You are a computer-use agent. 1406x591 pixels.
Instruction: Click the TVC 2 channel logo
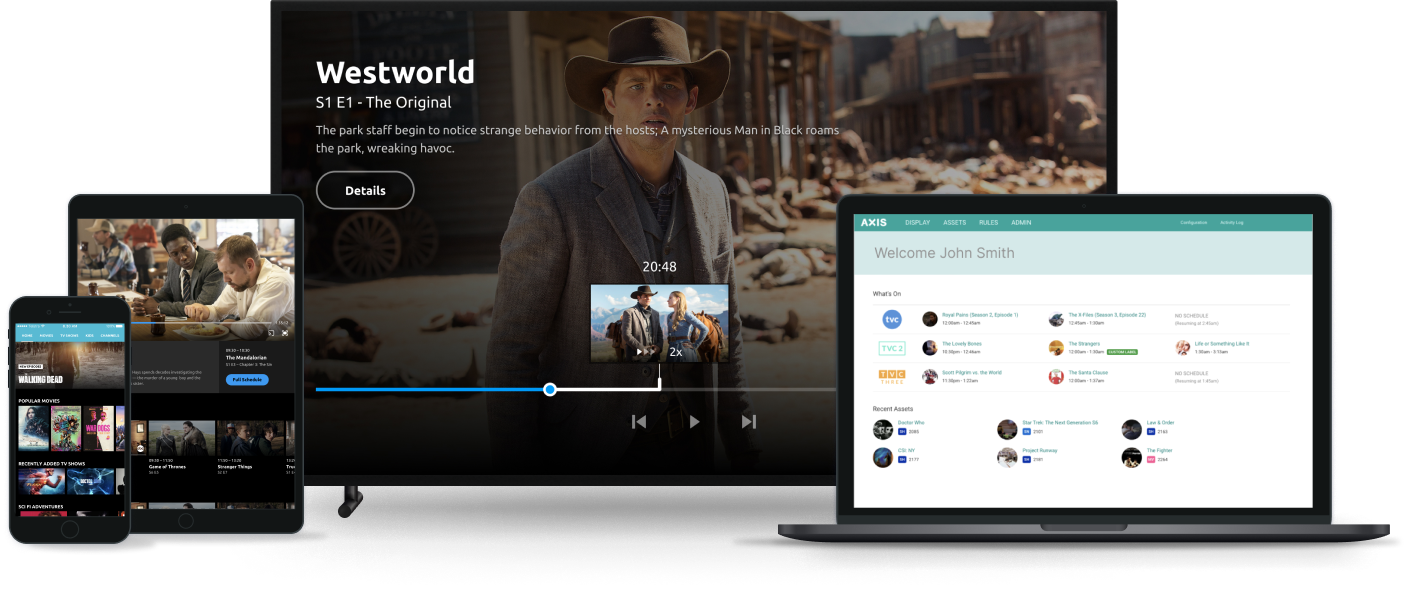pyautogui.click(x=891, y=348)
